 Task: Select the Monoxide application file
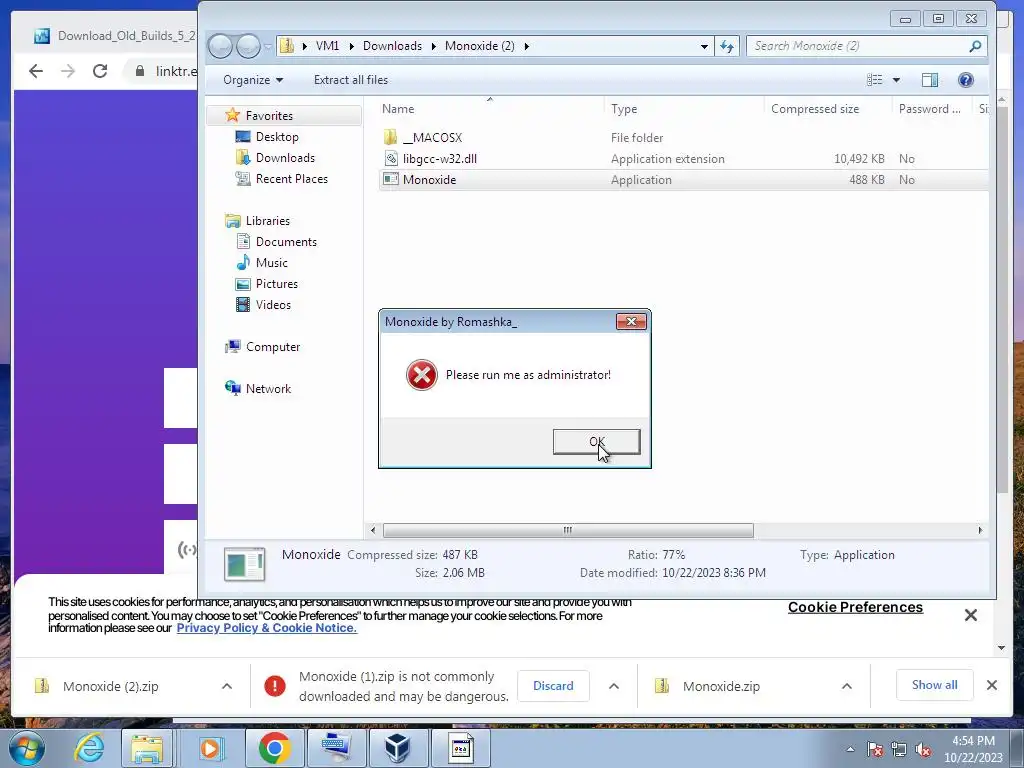tap(429, 180)
